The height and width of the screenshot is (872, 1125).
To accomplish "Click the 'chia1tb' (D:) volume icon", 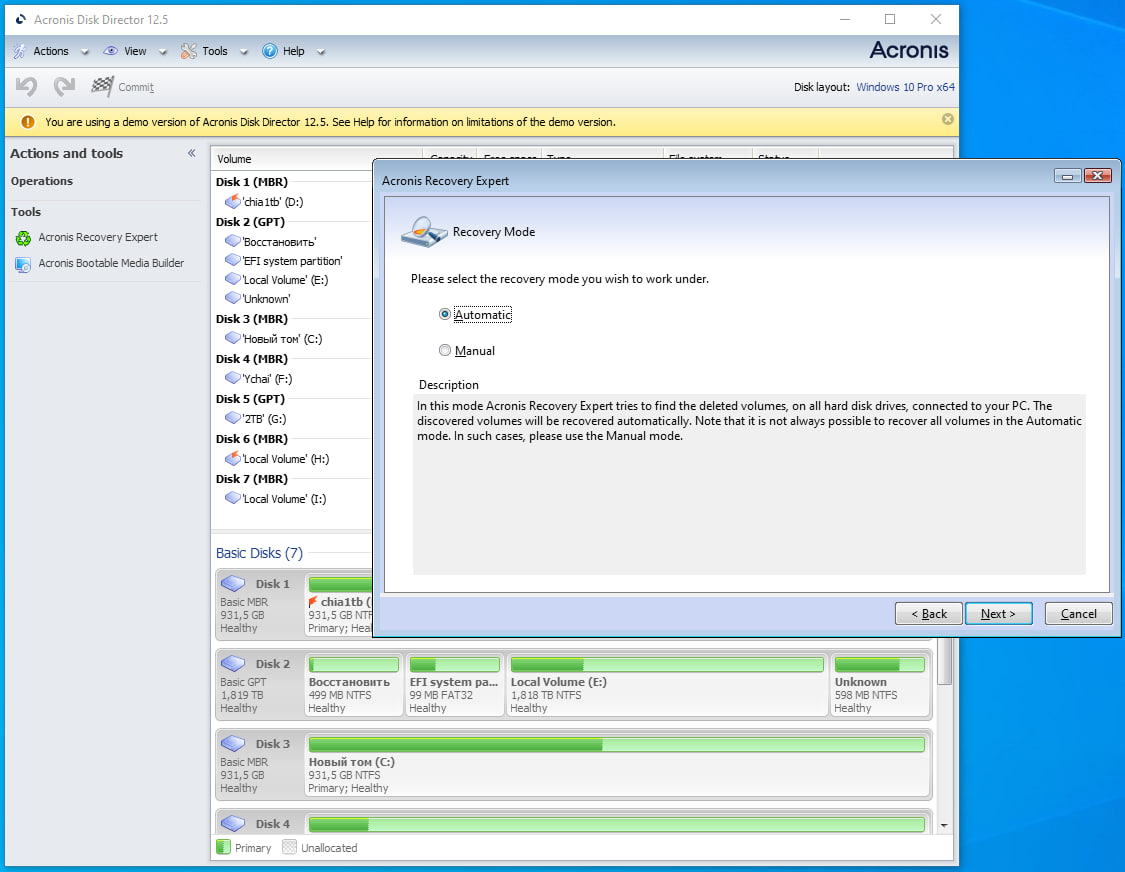I will coord(232,201).
